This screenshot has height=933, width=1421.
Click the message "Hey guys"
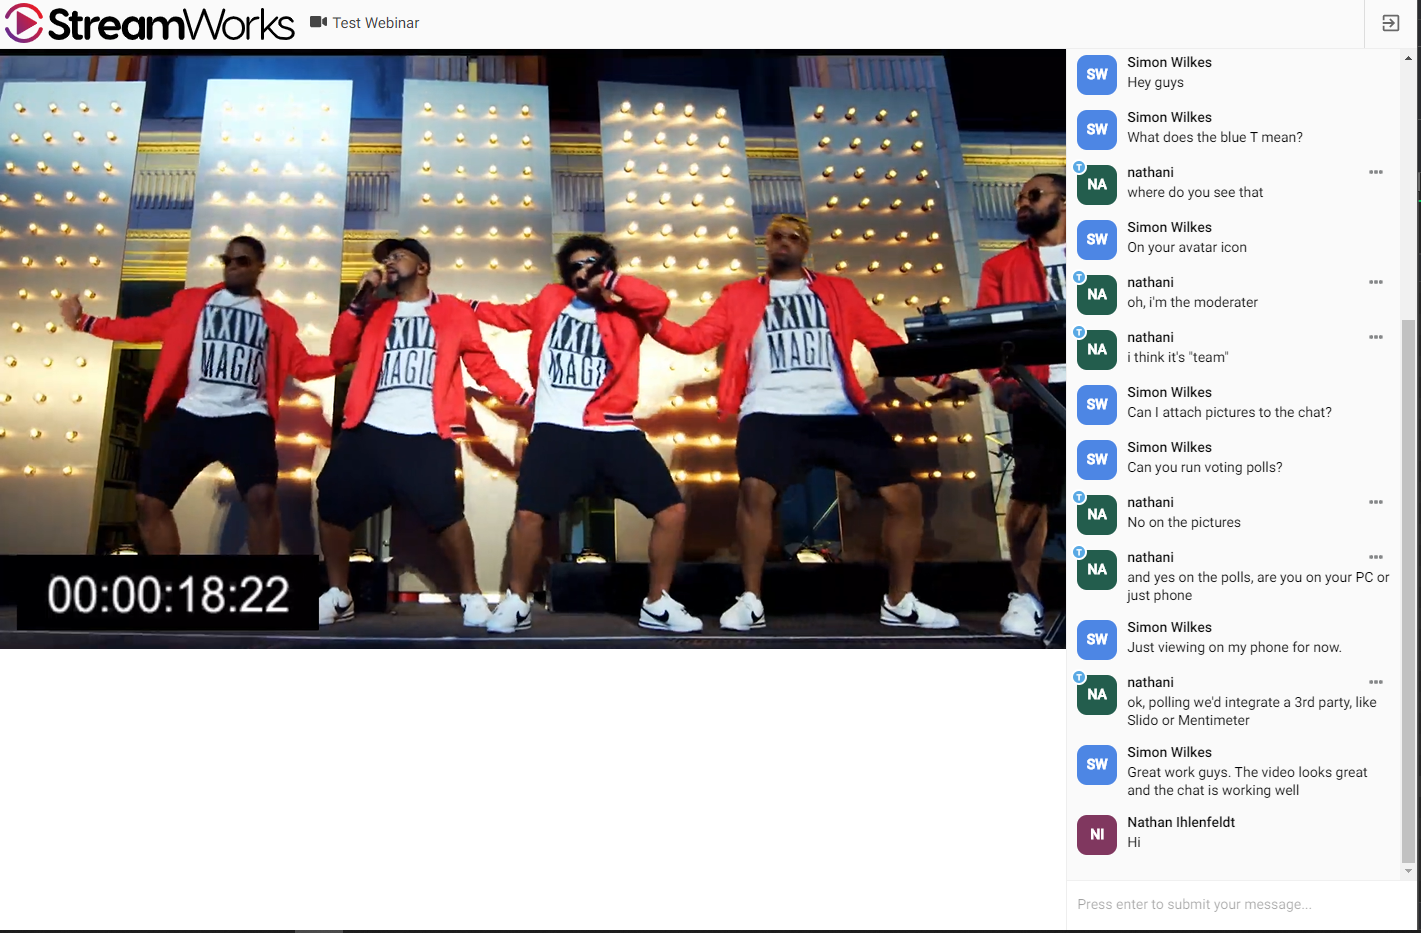1155,83
